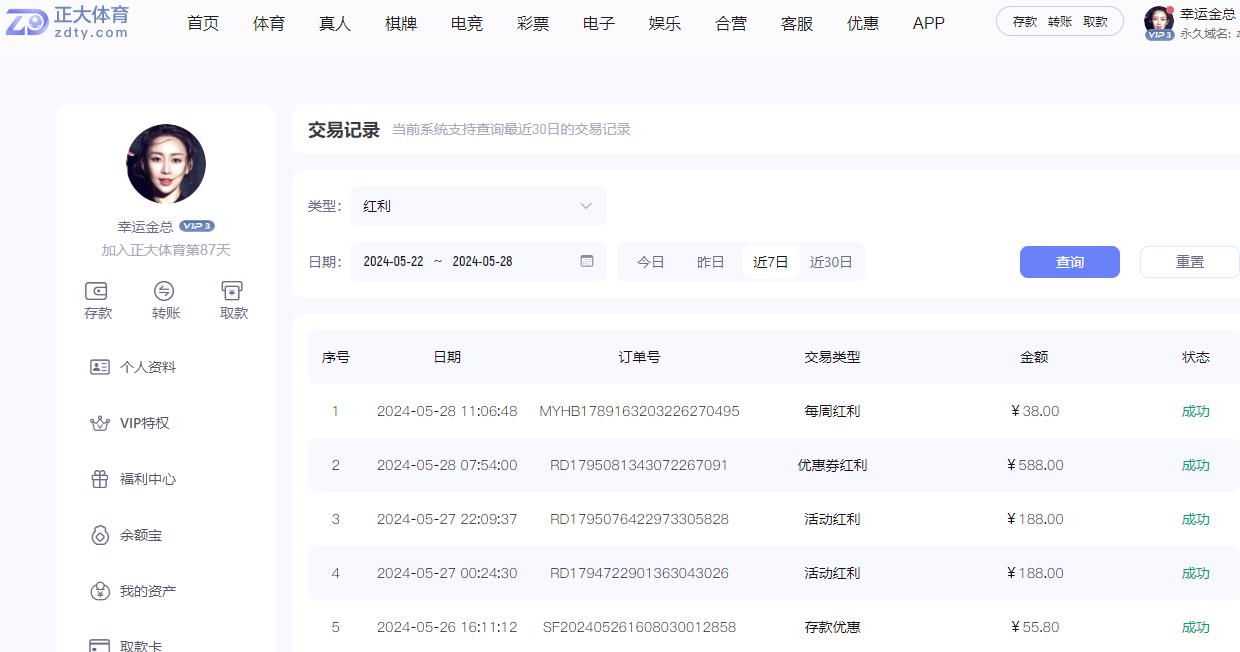Expand the 类型 selector chevron
This screenshot has height=652, width=1240.
[587, 205]
